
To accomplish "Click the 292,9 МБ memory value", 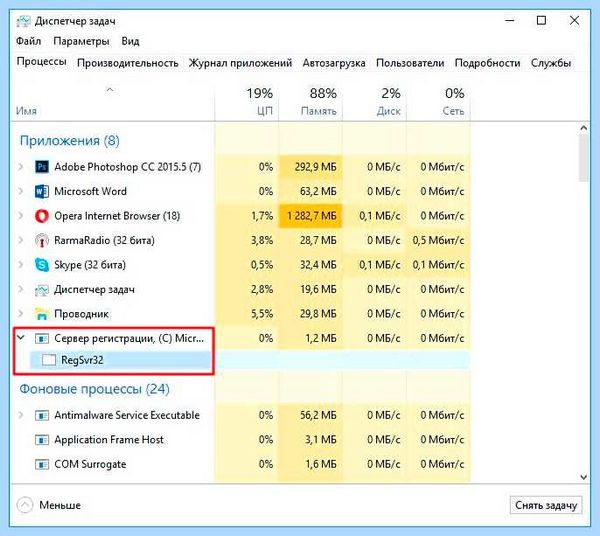I will pos(316,167).
